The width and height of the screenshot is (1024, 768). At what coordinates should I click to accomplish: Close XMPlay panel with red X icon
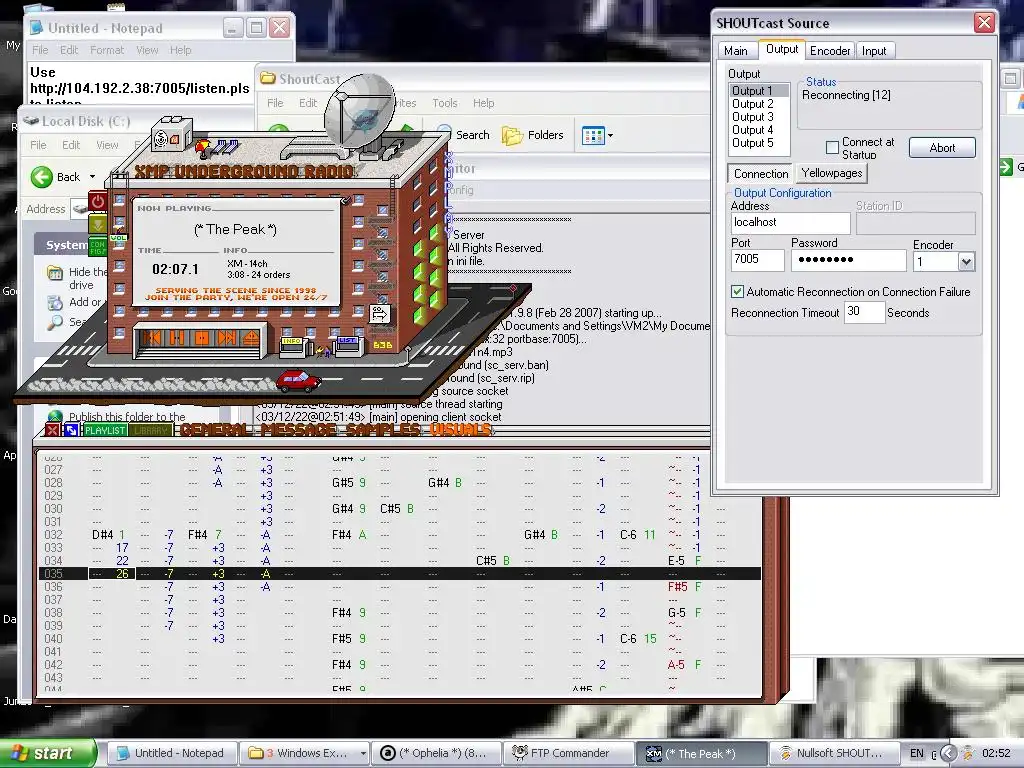(x=53, y=430)
